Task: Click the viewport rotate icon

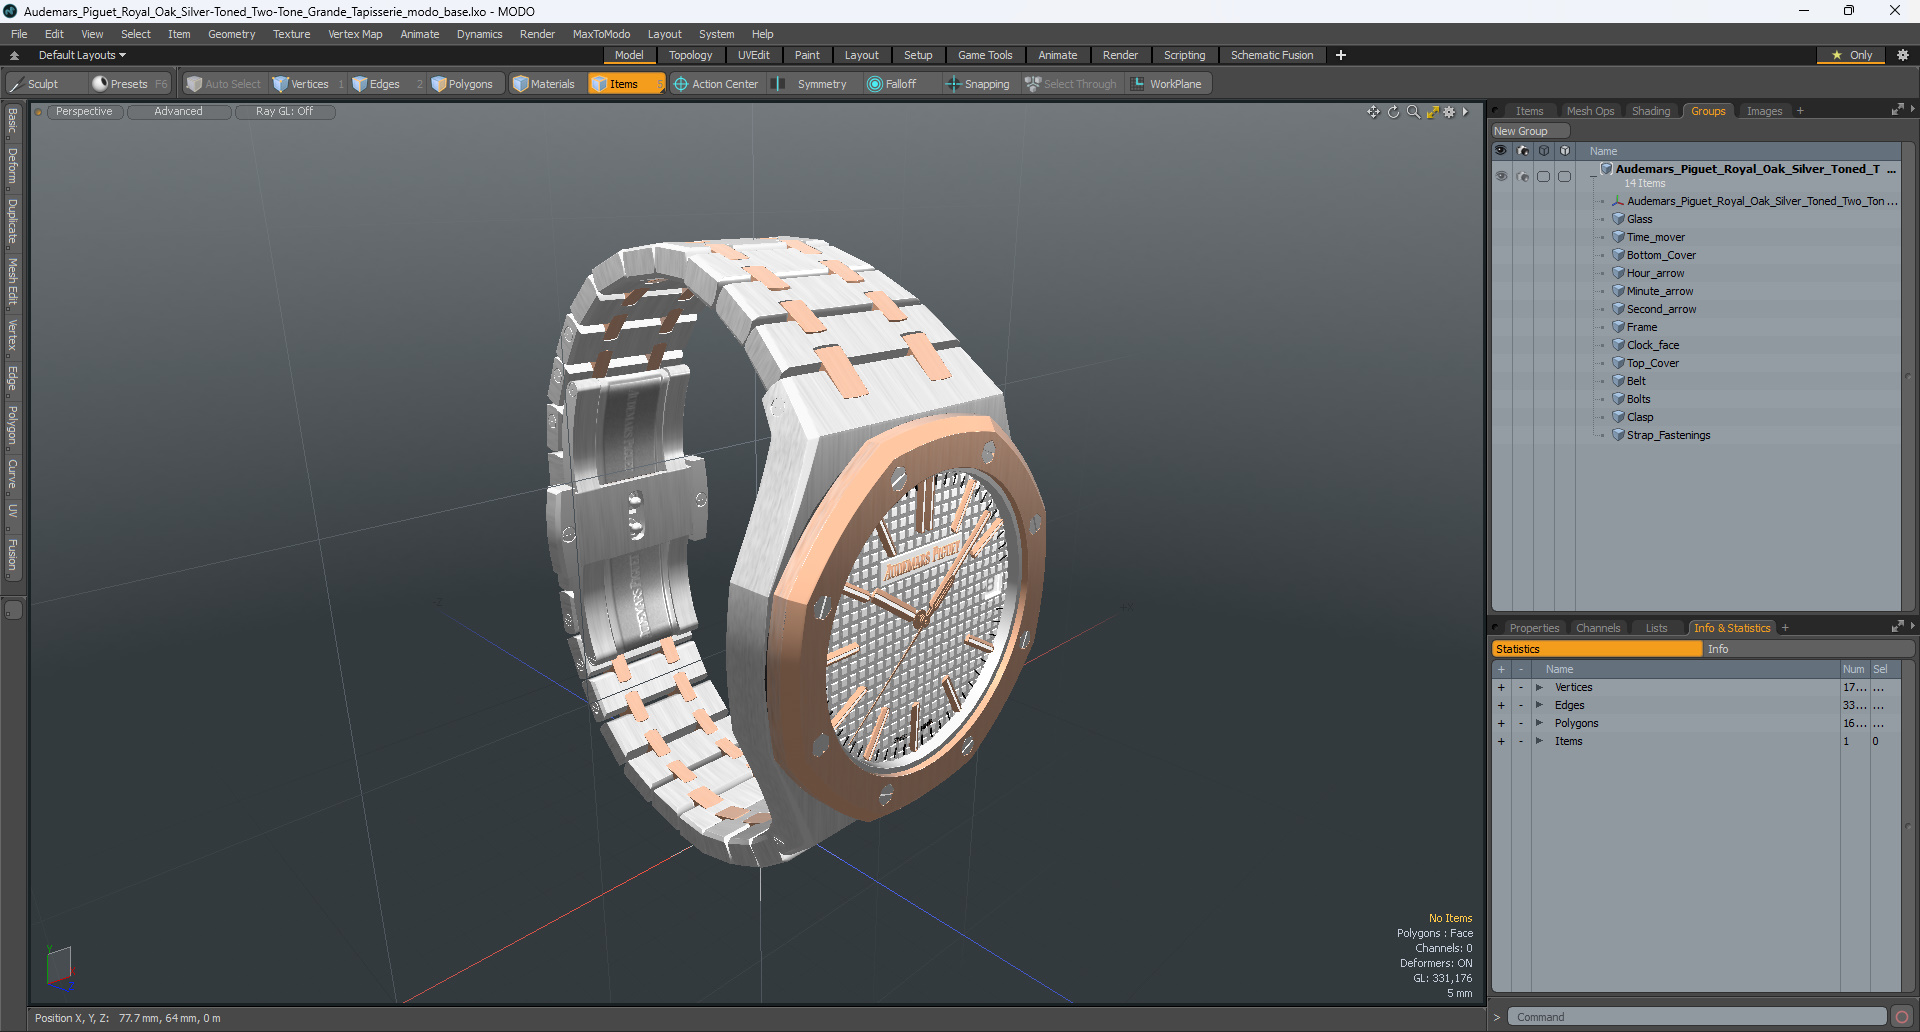Action: click(1393, 112)
